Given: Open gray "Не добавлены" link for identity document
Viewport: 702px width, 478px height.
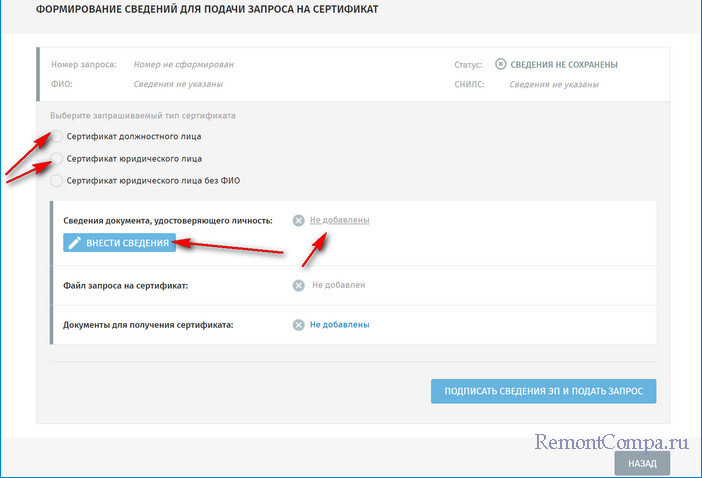Looking at the screenshot, I should click(339, 220).
